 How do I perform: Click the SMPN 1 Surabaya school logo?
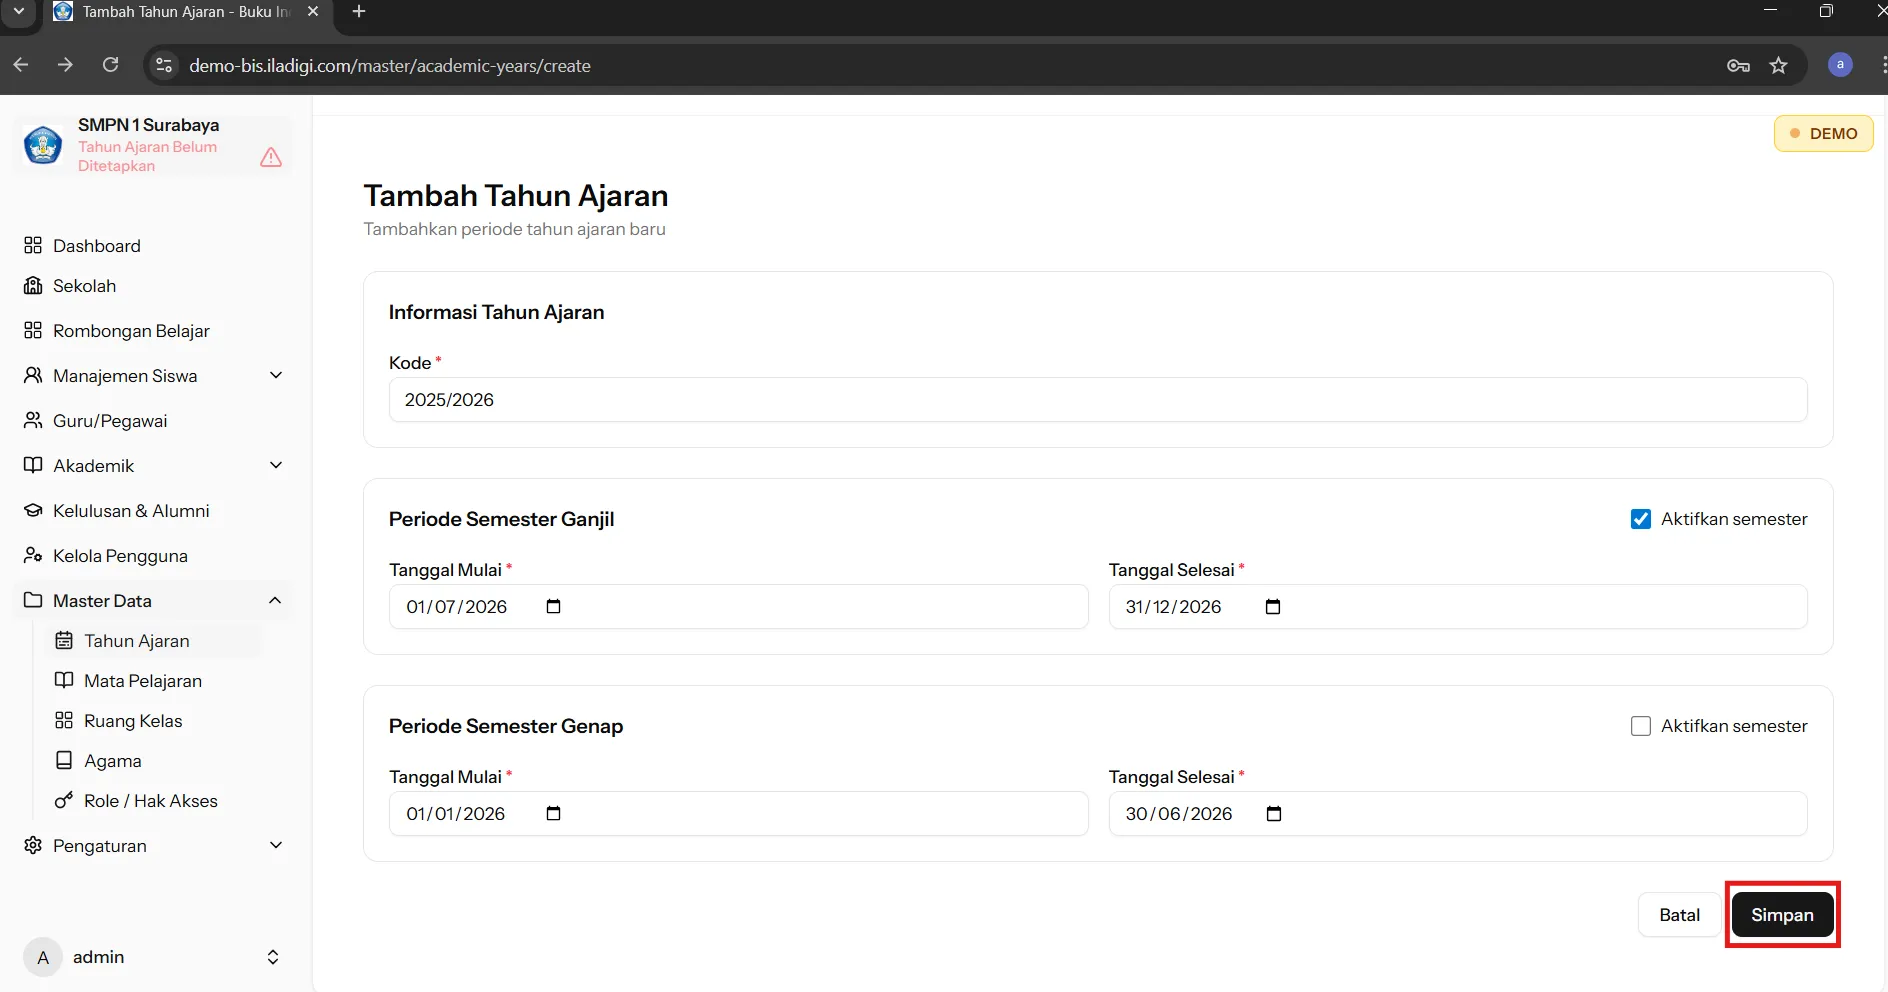tap(43, 145)
